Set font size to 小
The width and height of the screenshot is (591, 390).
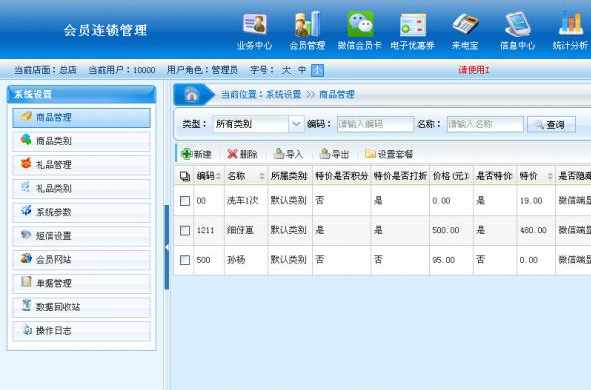pyautogui.click(x=317, y=70)
